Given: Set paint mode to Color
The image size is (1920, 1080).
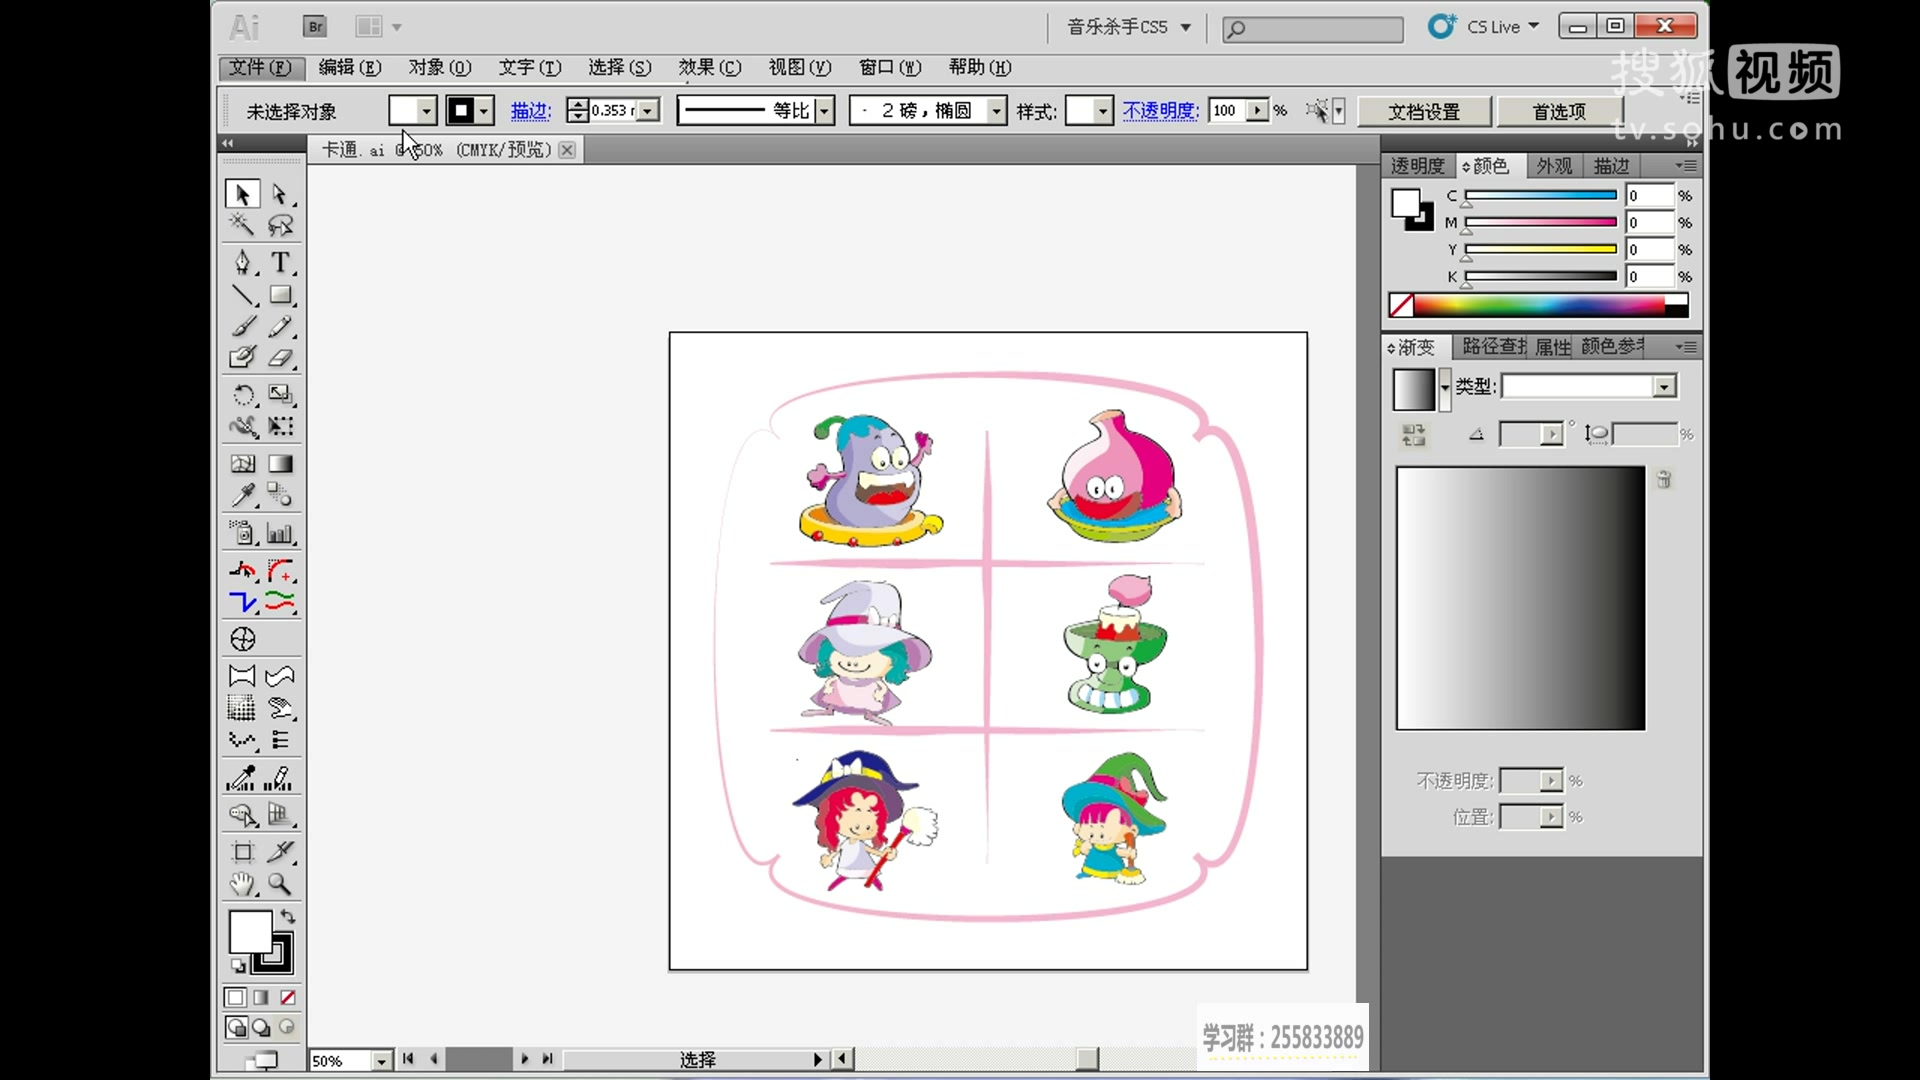Looking at the screenshot, I should (x=235, y=998).
